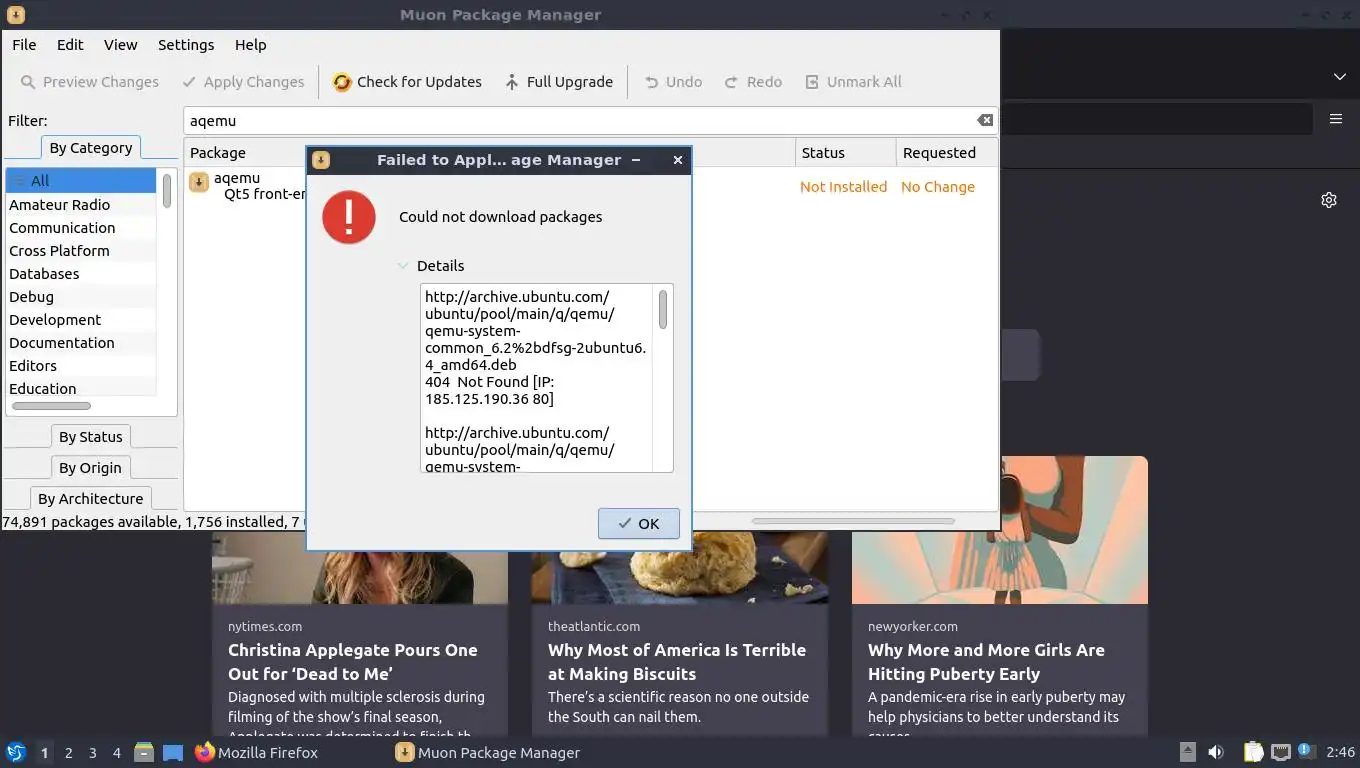1360x768 pixels.
Task: Select Education category
Action: click(81, 389)
